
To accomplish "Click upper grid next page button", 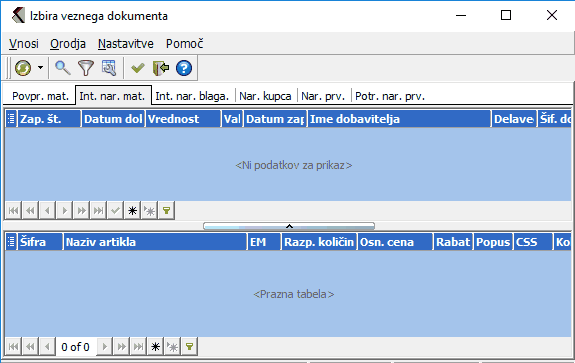I will point(81,210).
